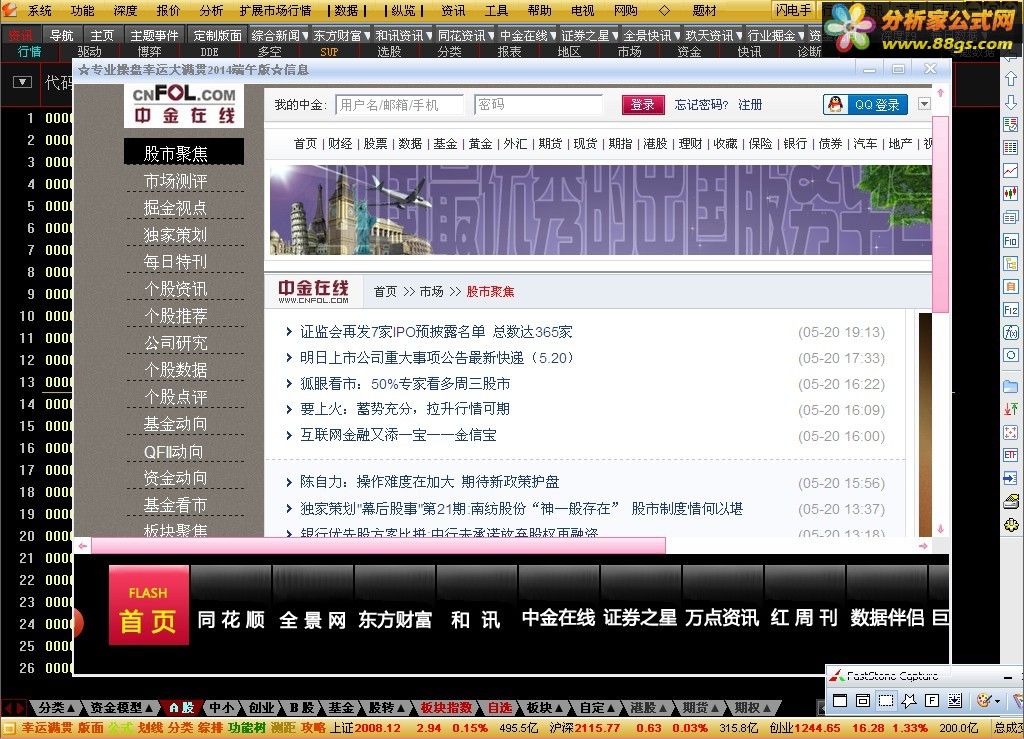Open 市场测评 in the left sidebar

175,181
